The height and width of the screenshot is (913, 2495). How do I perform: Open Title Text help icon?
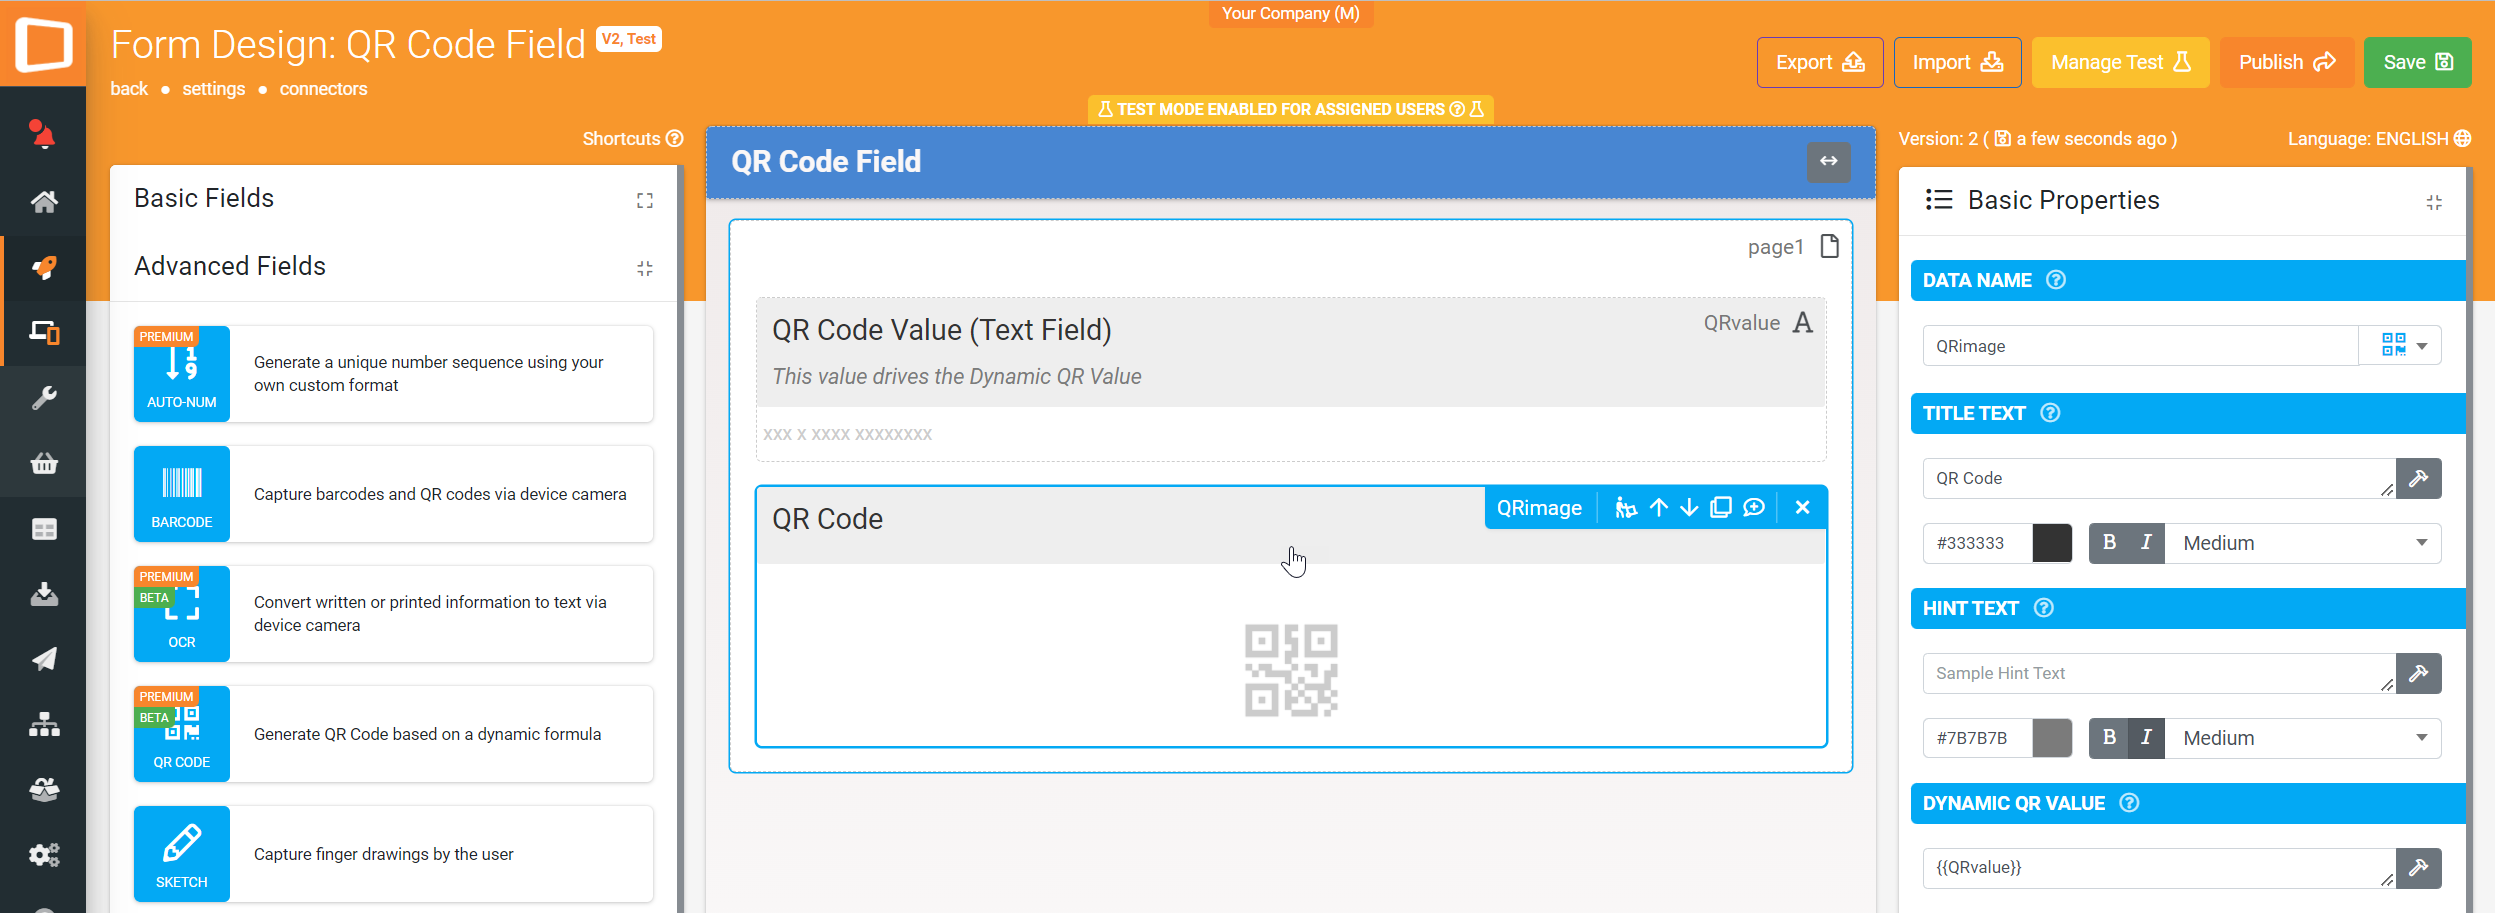tap(2050, 413)
